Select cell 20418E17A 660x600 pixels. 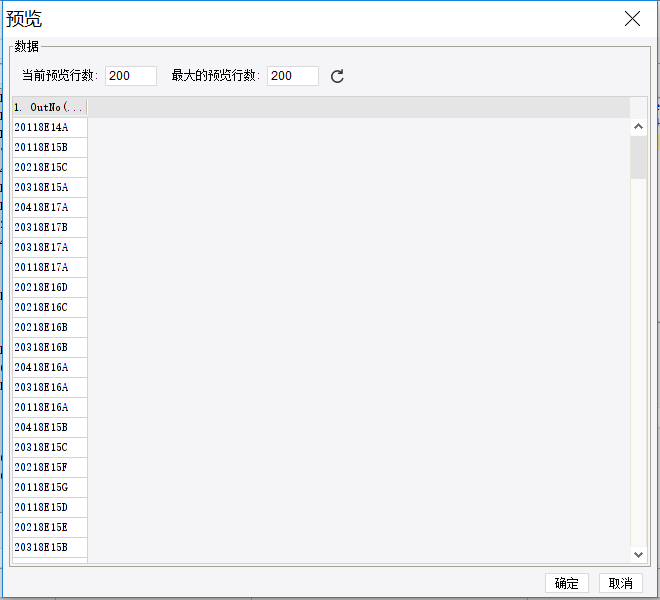50,207
